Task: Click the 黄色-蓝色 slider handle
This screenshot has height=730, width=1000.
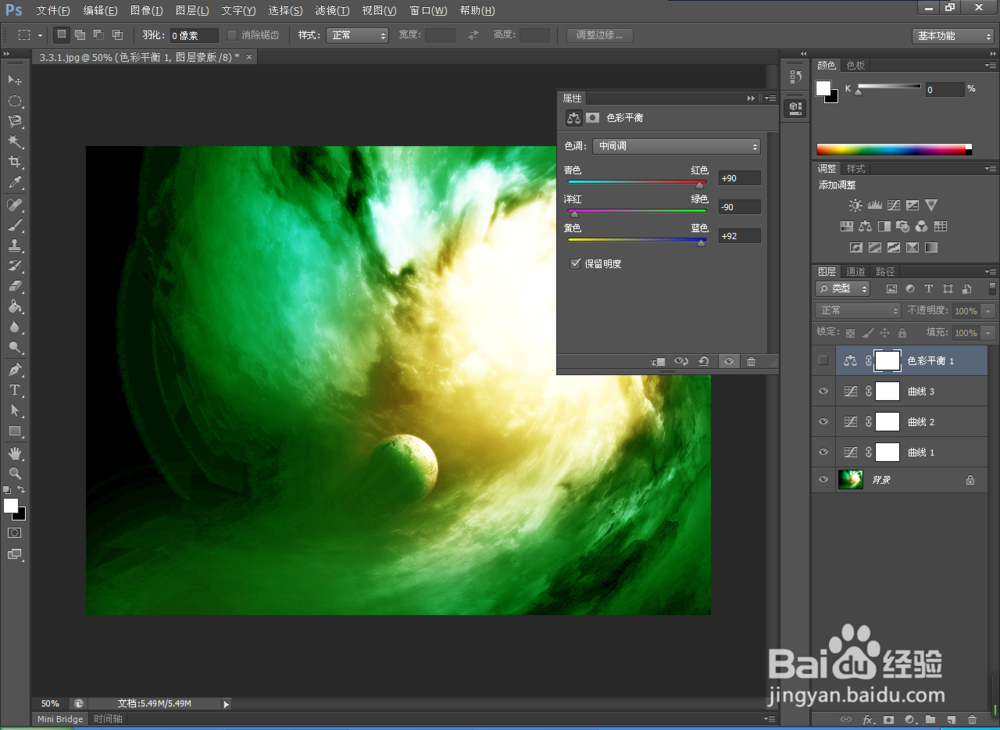Action: [x=702, y=242]
